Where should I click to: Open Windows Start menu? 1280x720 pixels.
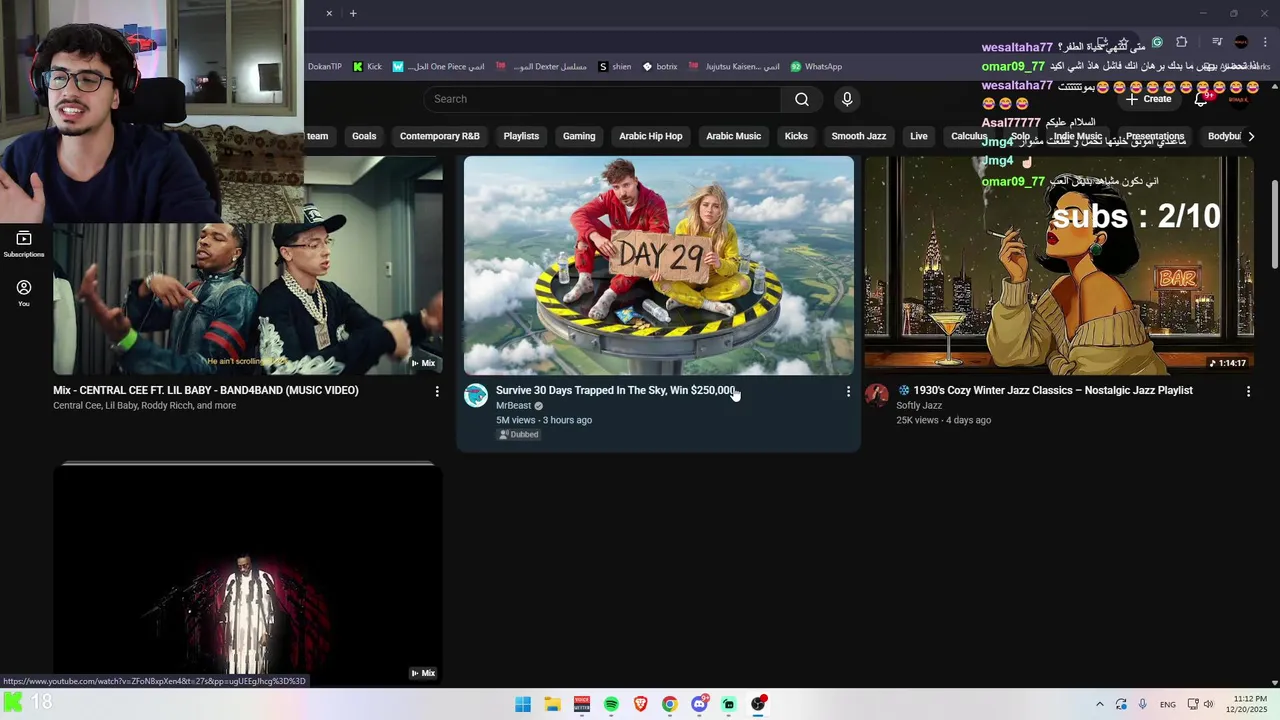[523, 704]
